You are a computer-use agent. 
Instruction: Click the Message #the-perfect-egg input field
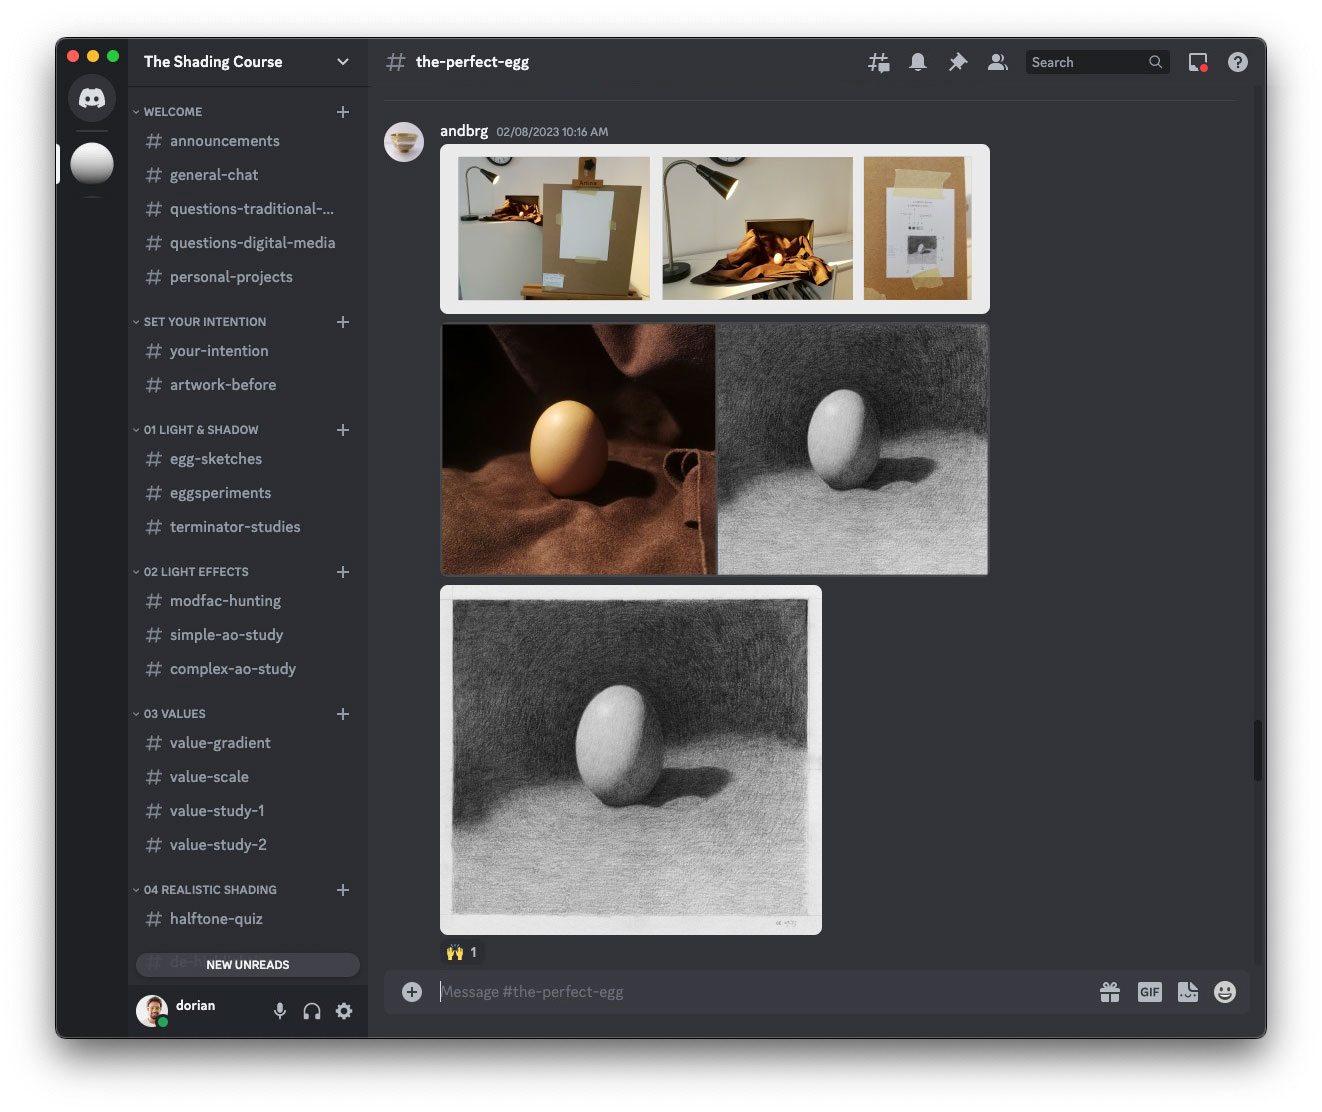point(760,992)
